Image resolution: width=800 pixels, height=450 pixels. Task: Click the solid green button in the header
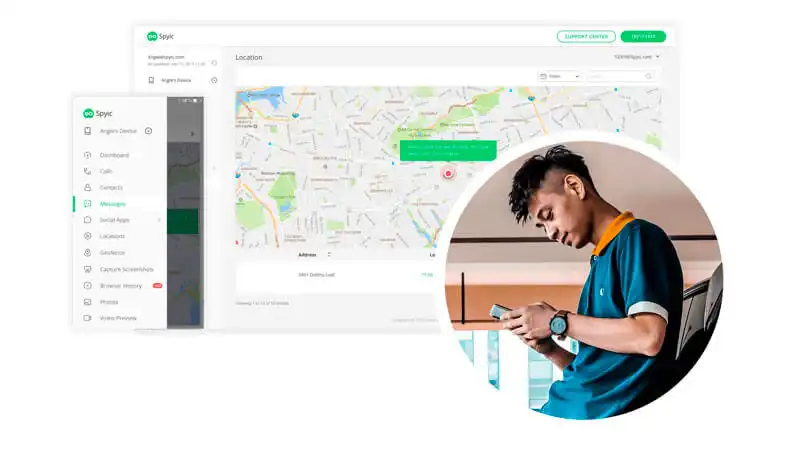click(643, 36)
